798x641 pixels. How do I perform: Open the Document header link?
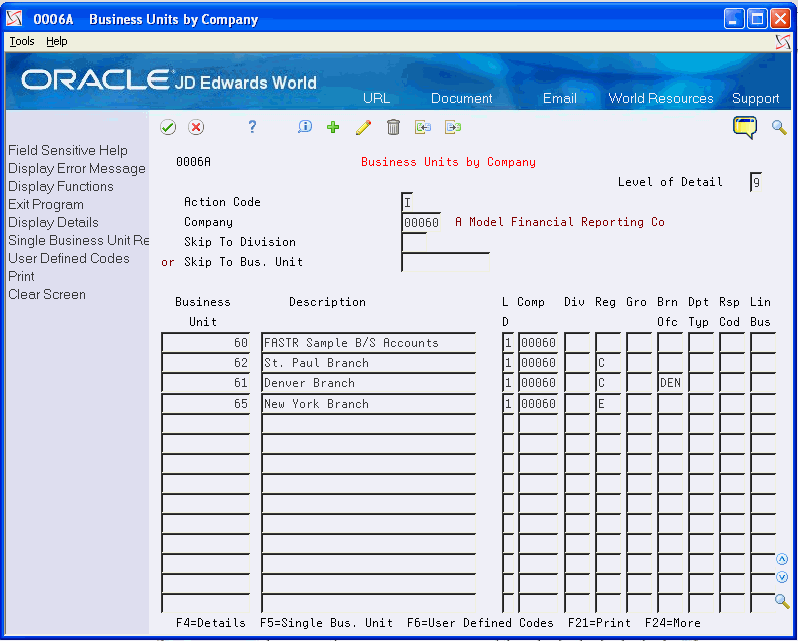(462, 98)
